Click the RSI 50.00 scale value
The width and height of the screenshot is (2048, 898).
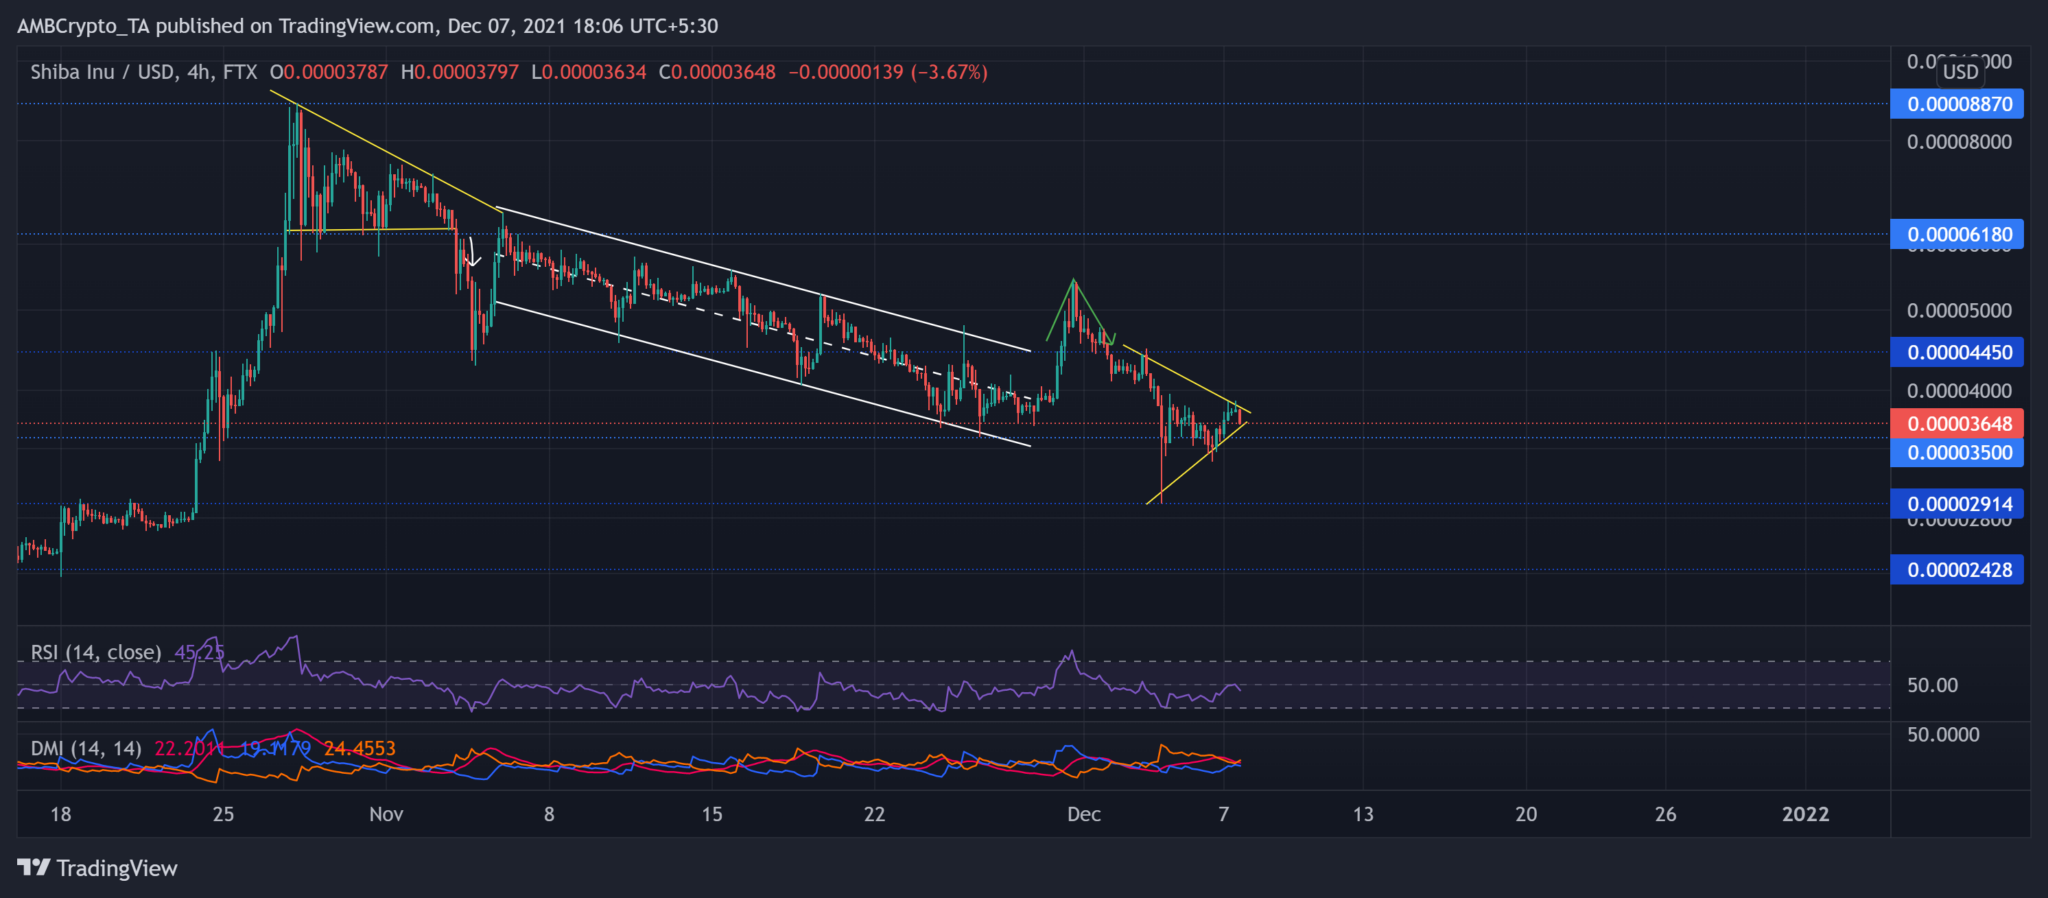[1932, 685]
